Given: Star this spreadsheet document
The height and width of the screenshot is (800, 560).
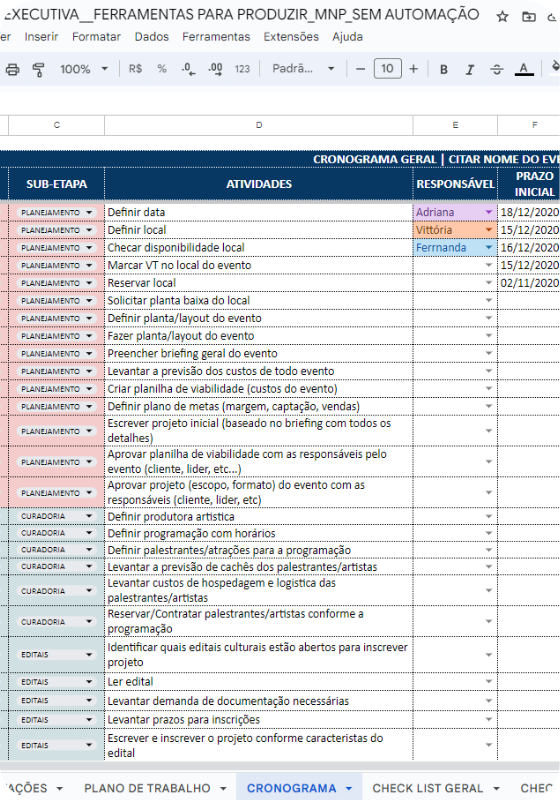Looking at the screenshot, I should pos(502,16).
